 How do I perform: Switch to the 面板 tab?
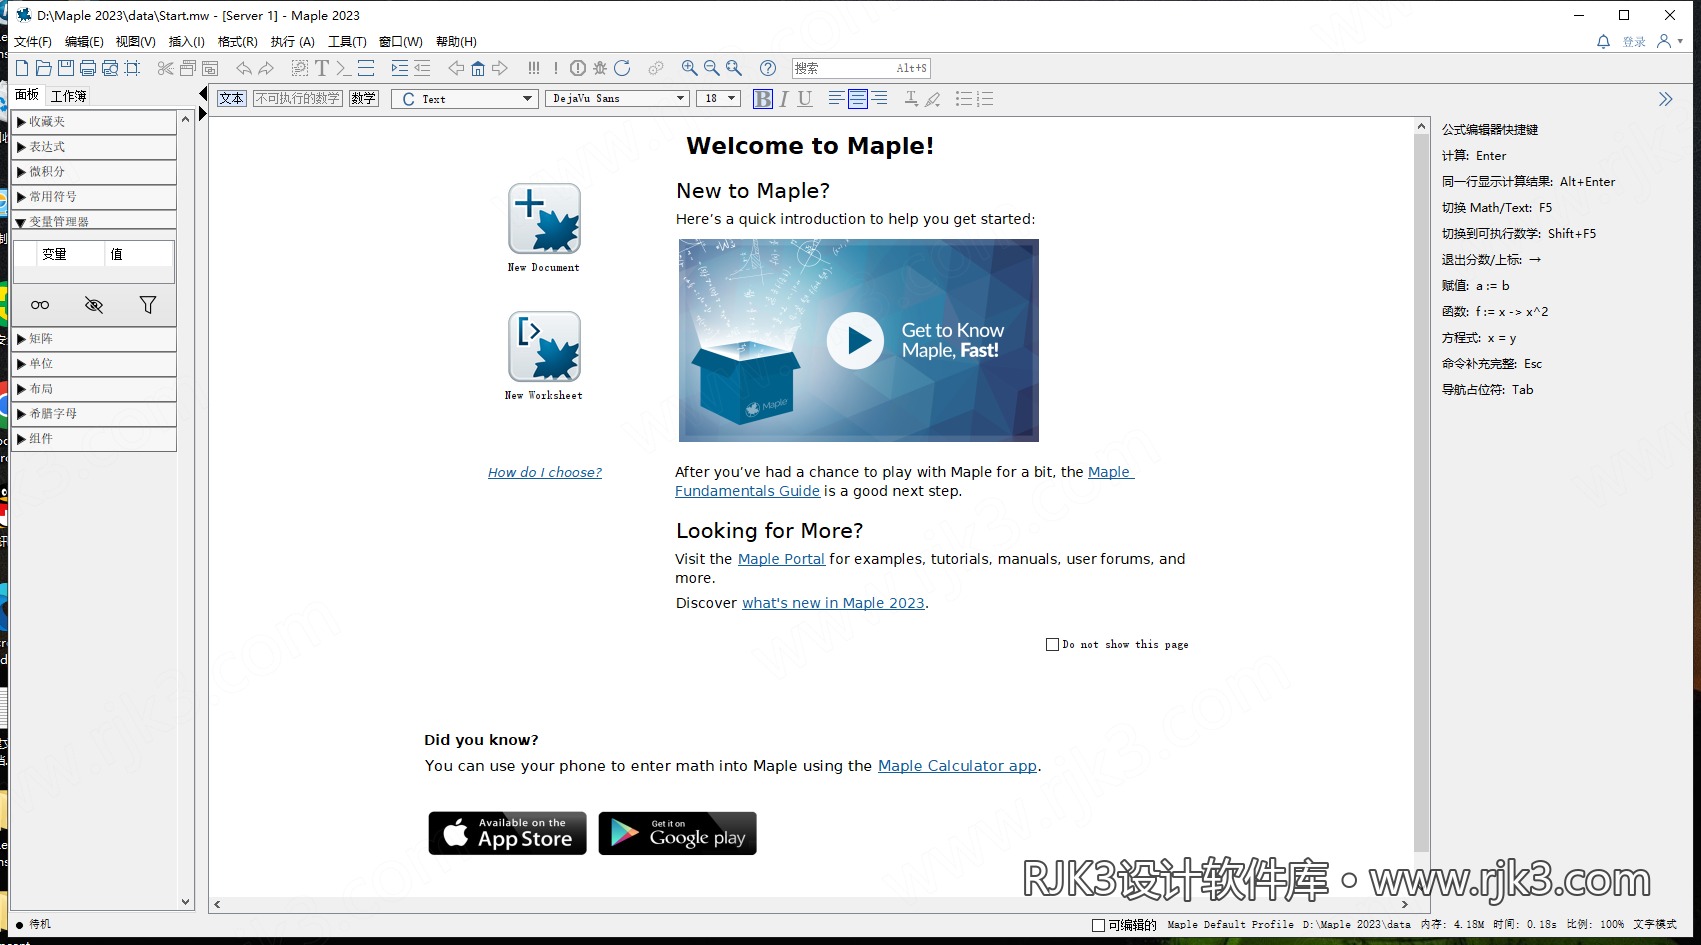[27, 95]
